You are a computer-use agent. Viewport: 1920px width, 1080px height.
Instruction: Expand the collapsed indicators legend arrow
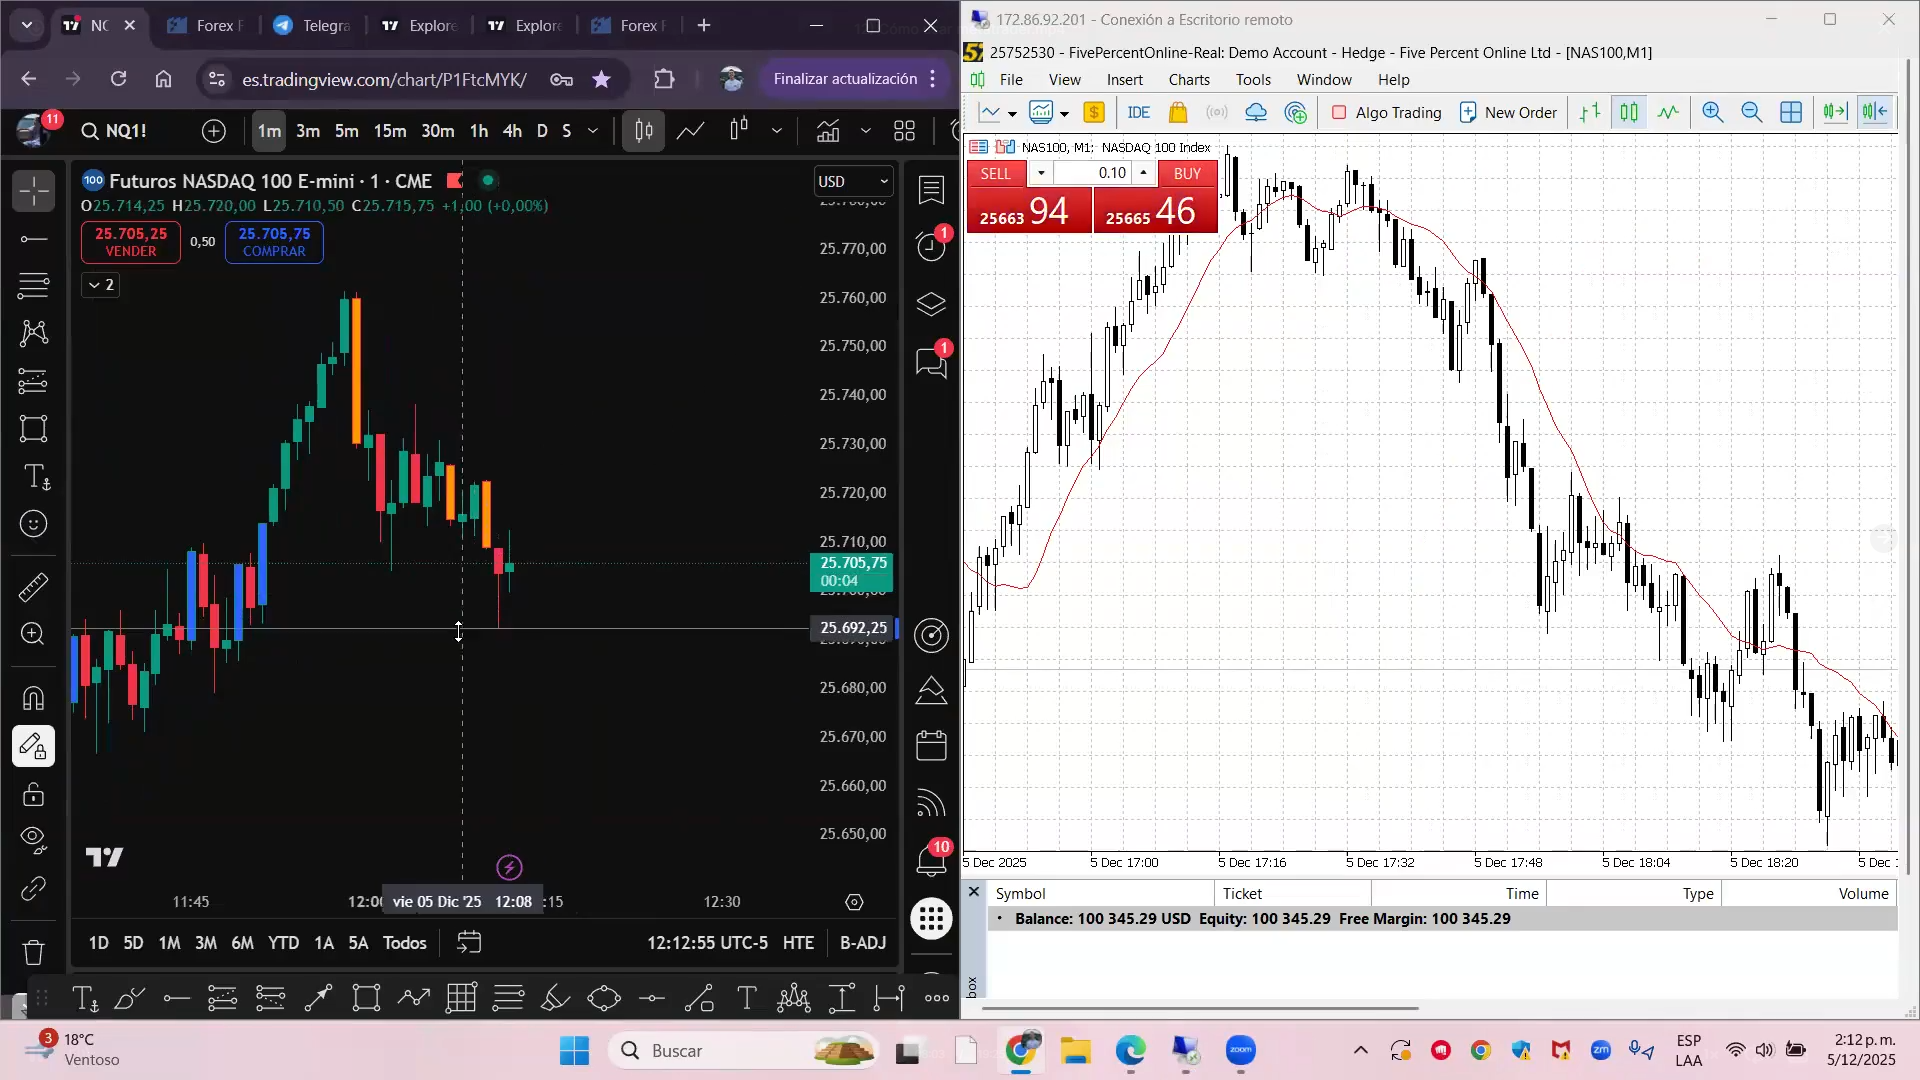tap(100, 285)
